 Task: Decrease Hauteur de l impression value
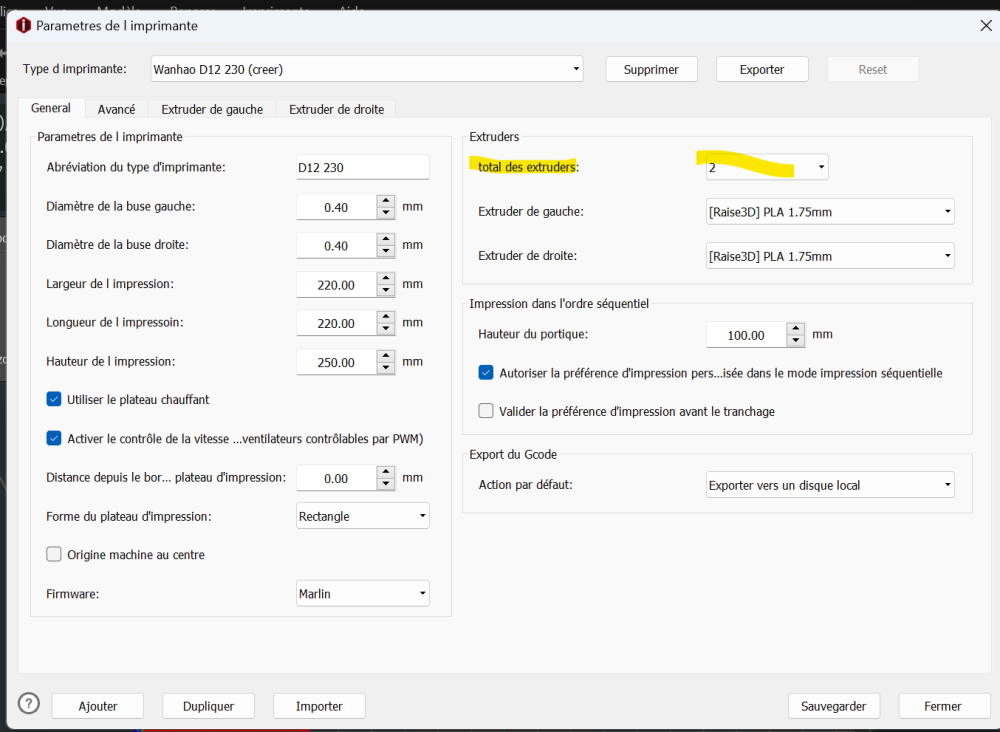coord(386,368)
